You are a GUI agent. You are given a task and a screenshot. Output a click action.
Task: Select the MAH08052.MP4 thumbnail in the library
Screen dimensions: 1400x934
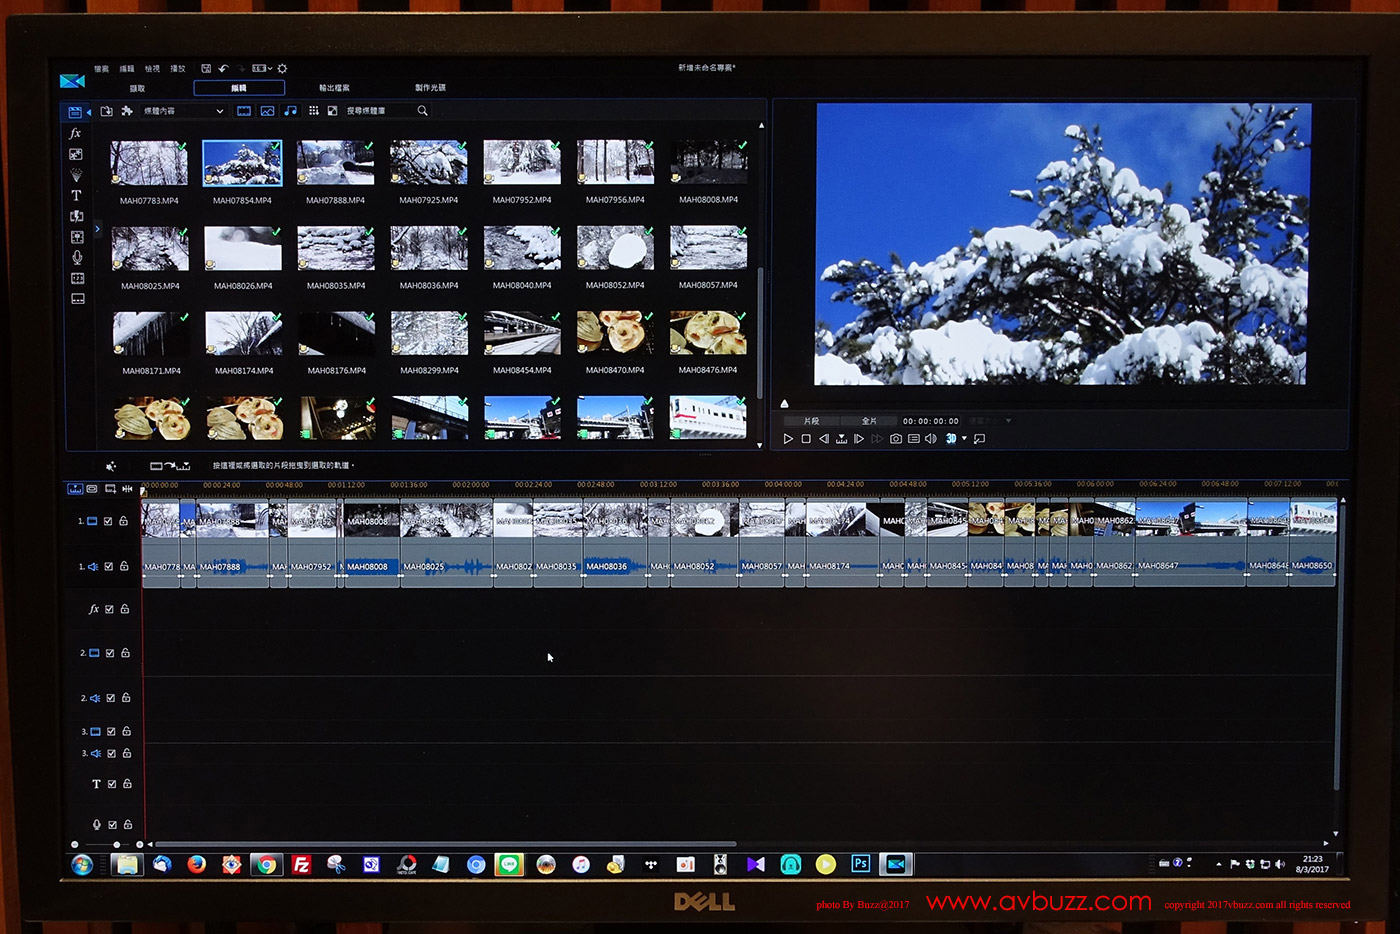tap(615, 249)
